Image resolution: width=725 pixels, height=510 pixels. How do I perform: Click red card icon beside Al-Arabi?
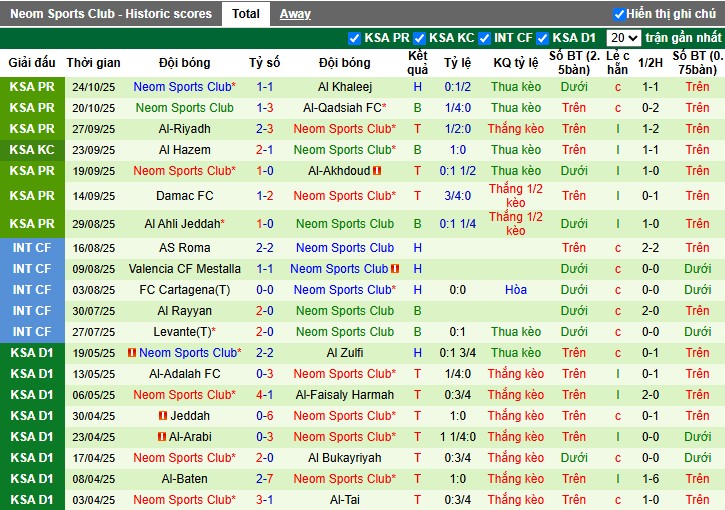click(161, 437)
